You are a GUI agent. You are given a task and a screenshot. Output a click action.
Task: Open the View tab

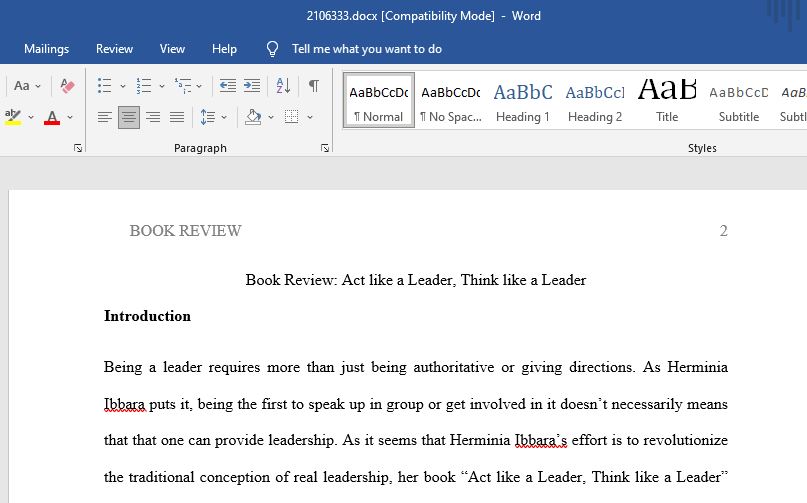[x=172, y=49]
